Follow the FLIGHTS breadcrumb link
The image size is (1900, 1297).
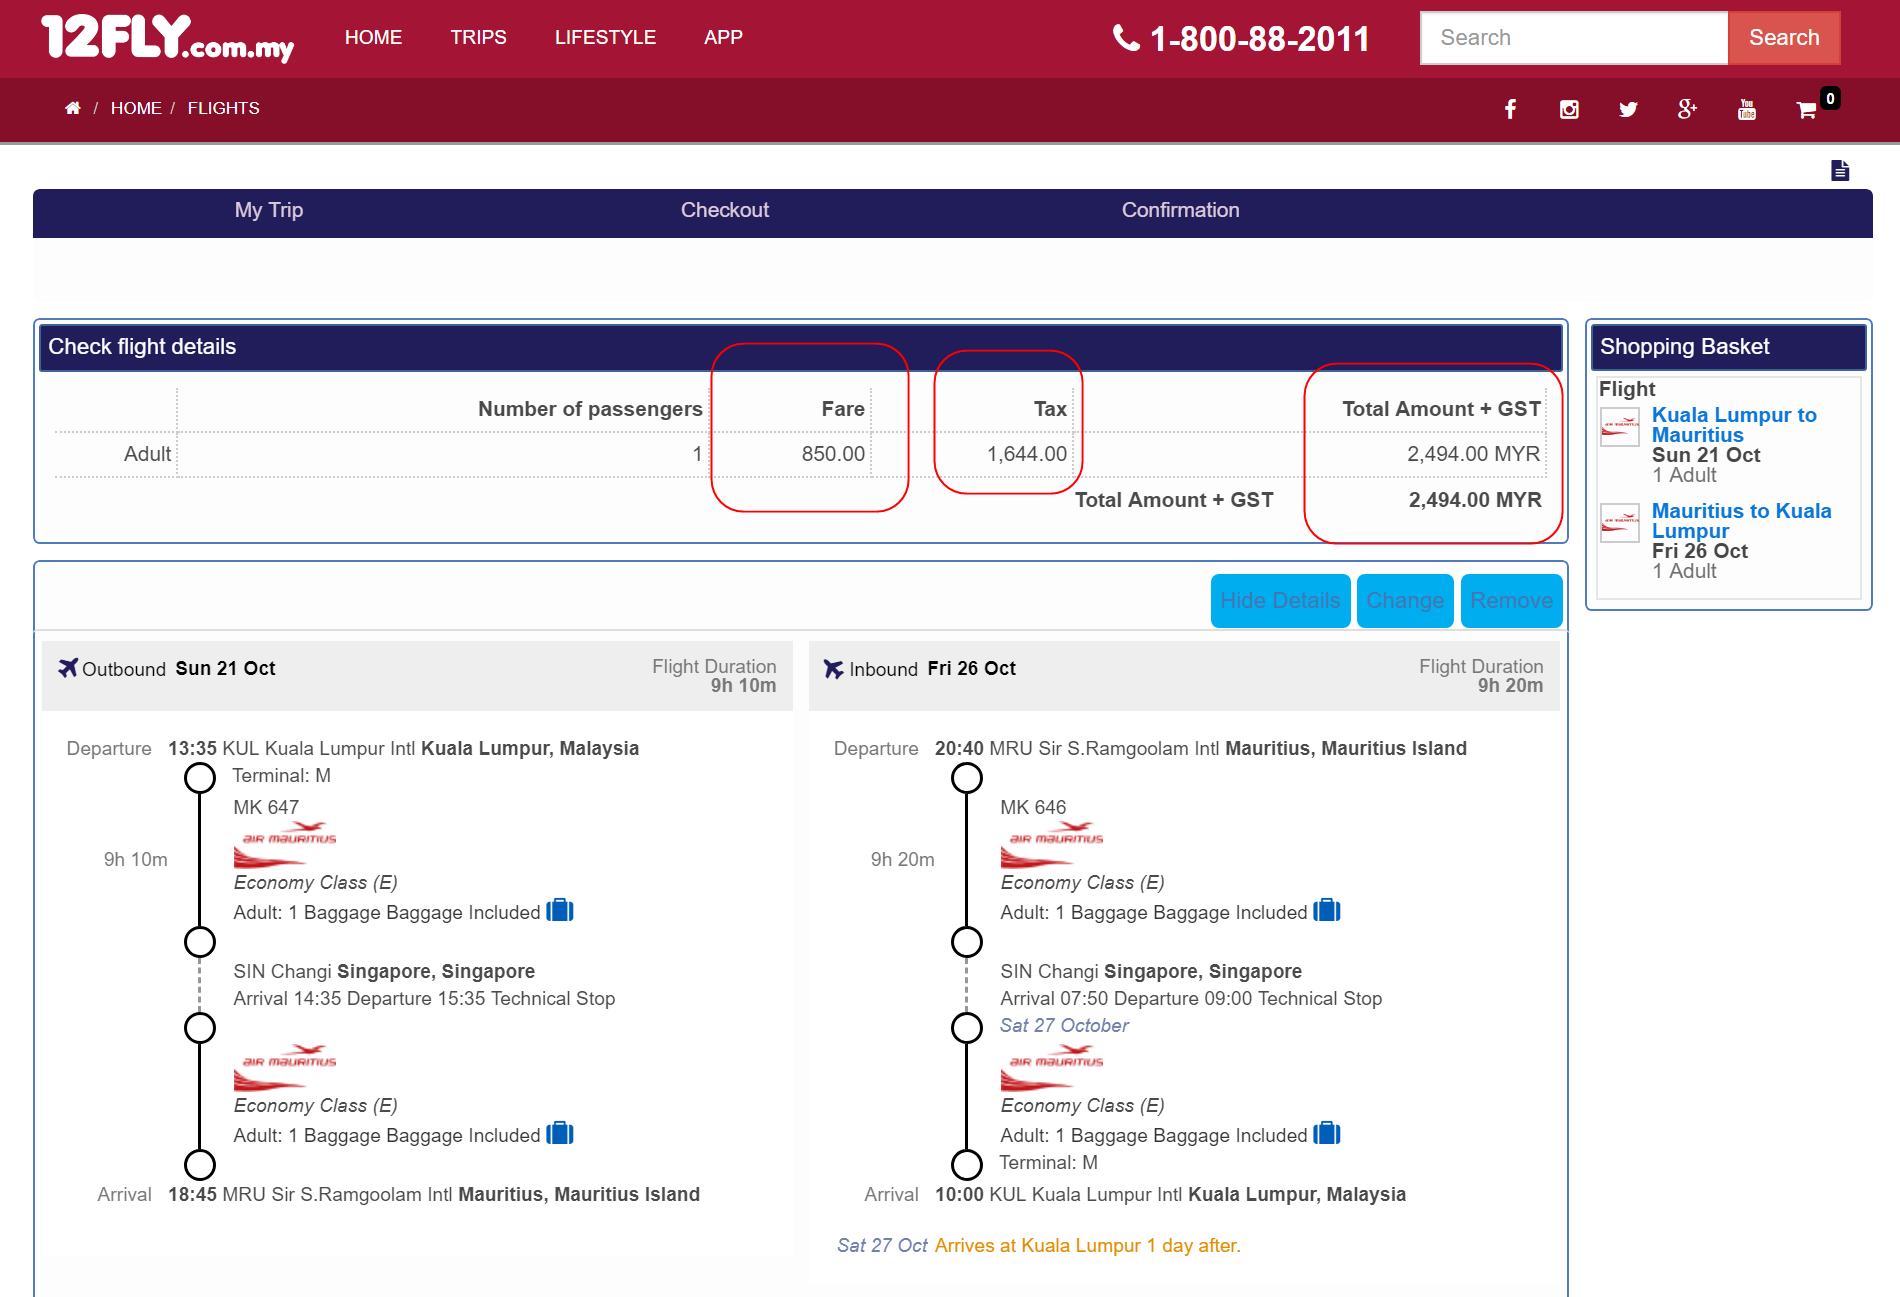(223, 108)
